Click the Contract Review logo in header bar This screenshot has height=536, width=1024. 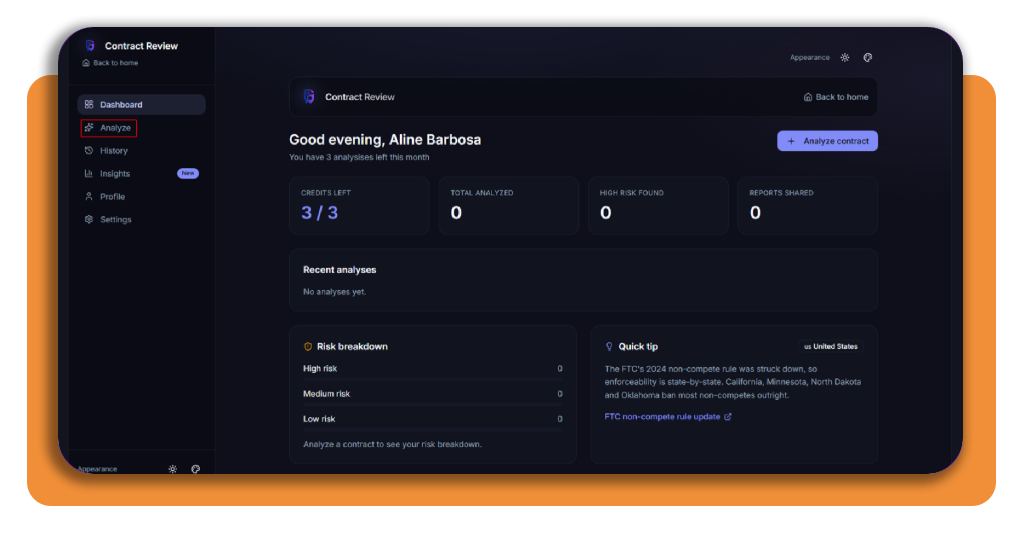point(310,97)
